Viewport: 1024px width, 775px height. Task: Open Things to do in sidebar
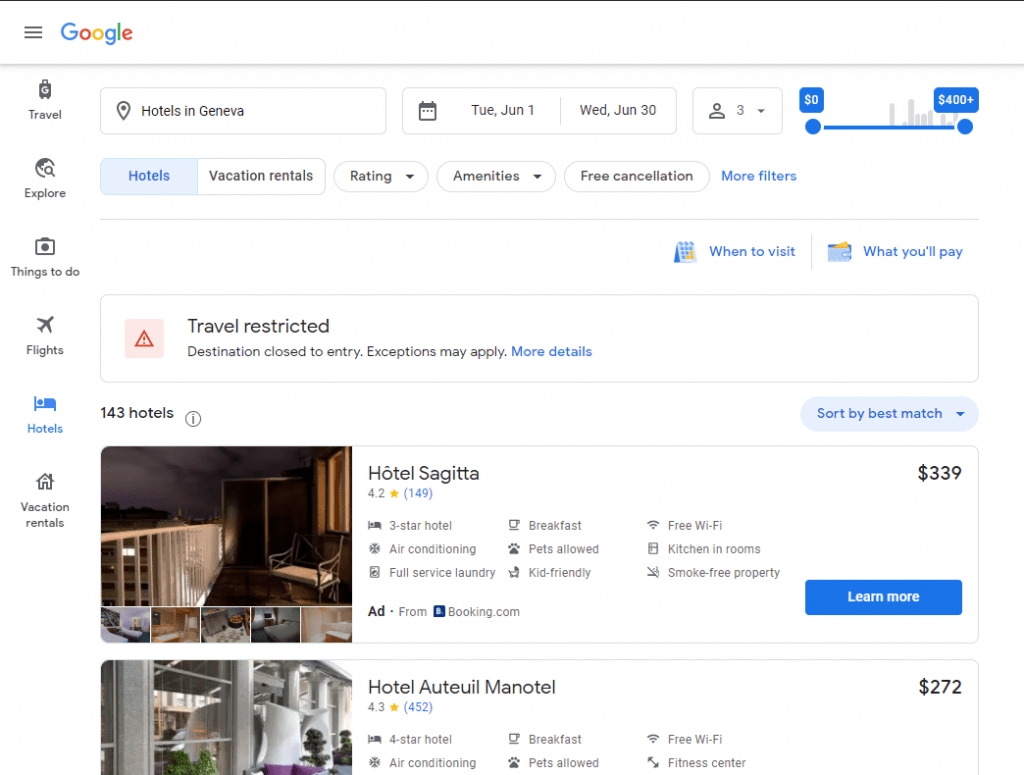pos(44,257)
